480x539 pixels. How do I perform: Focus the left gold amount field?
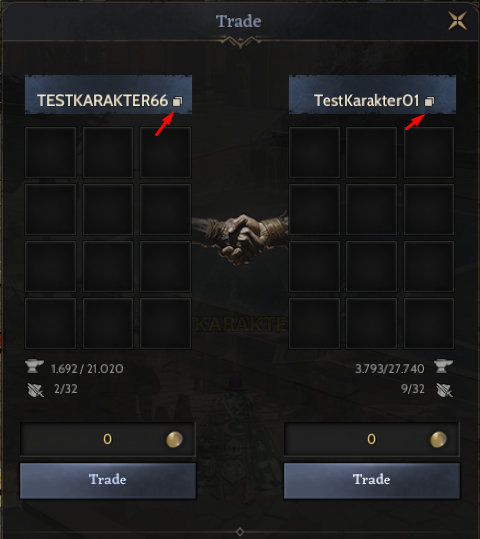(108, 440)
